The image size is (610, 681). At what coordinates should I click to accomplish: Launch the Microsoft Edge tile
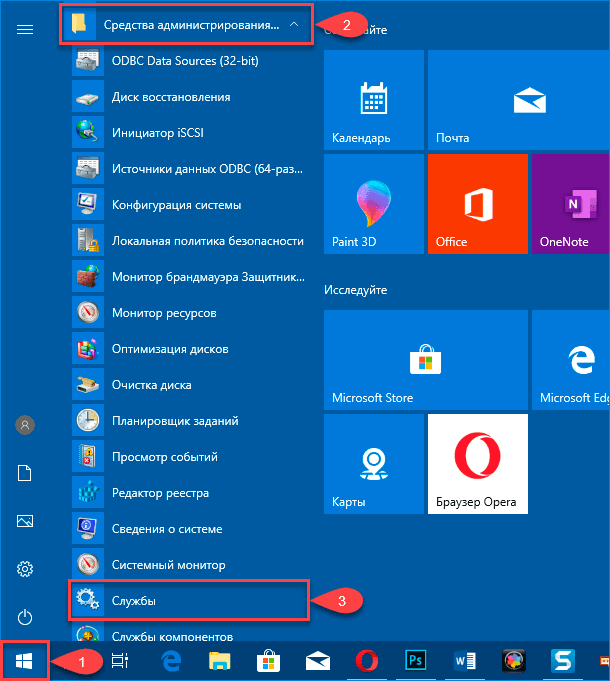pos(571,360)
